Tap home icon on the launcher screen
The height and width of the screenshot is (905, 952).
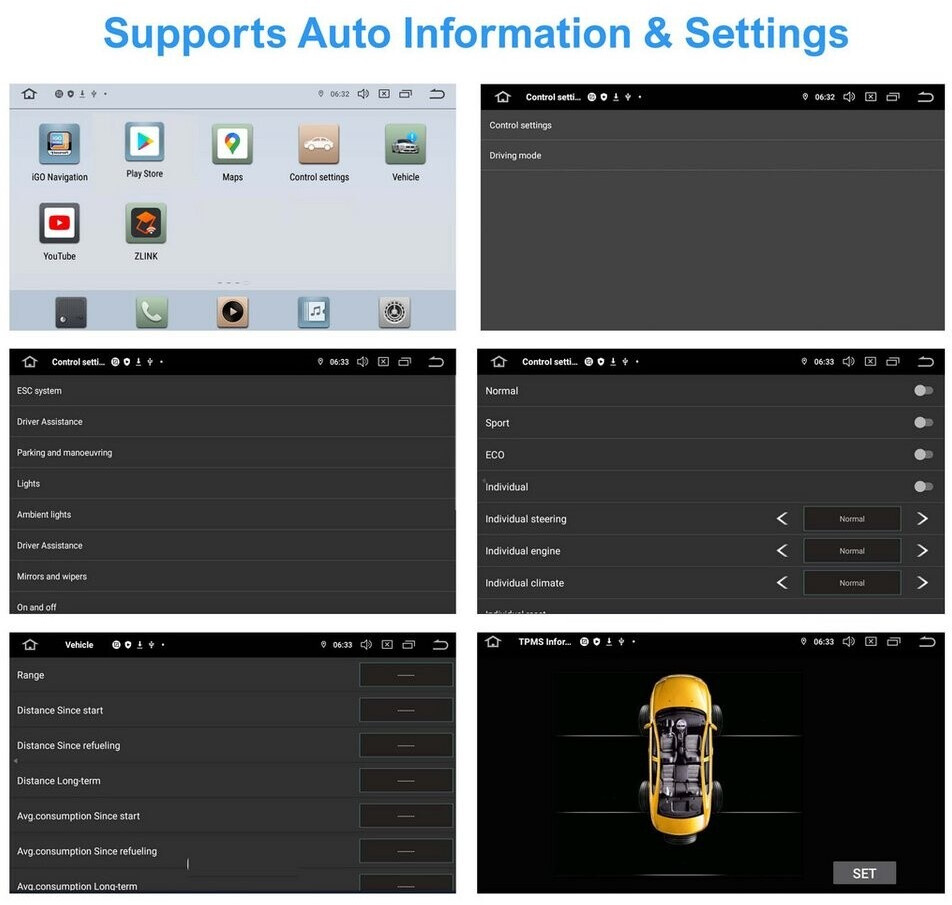click(x=29, y=93)
